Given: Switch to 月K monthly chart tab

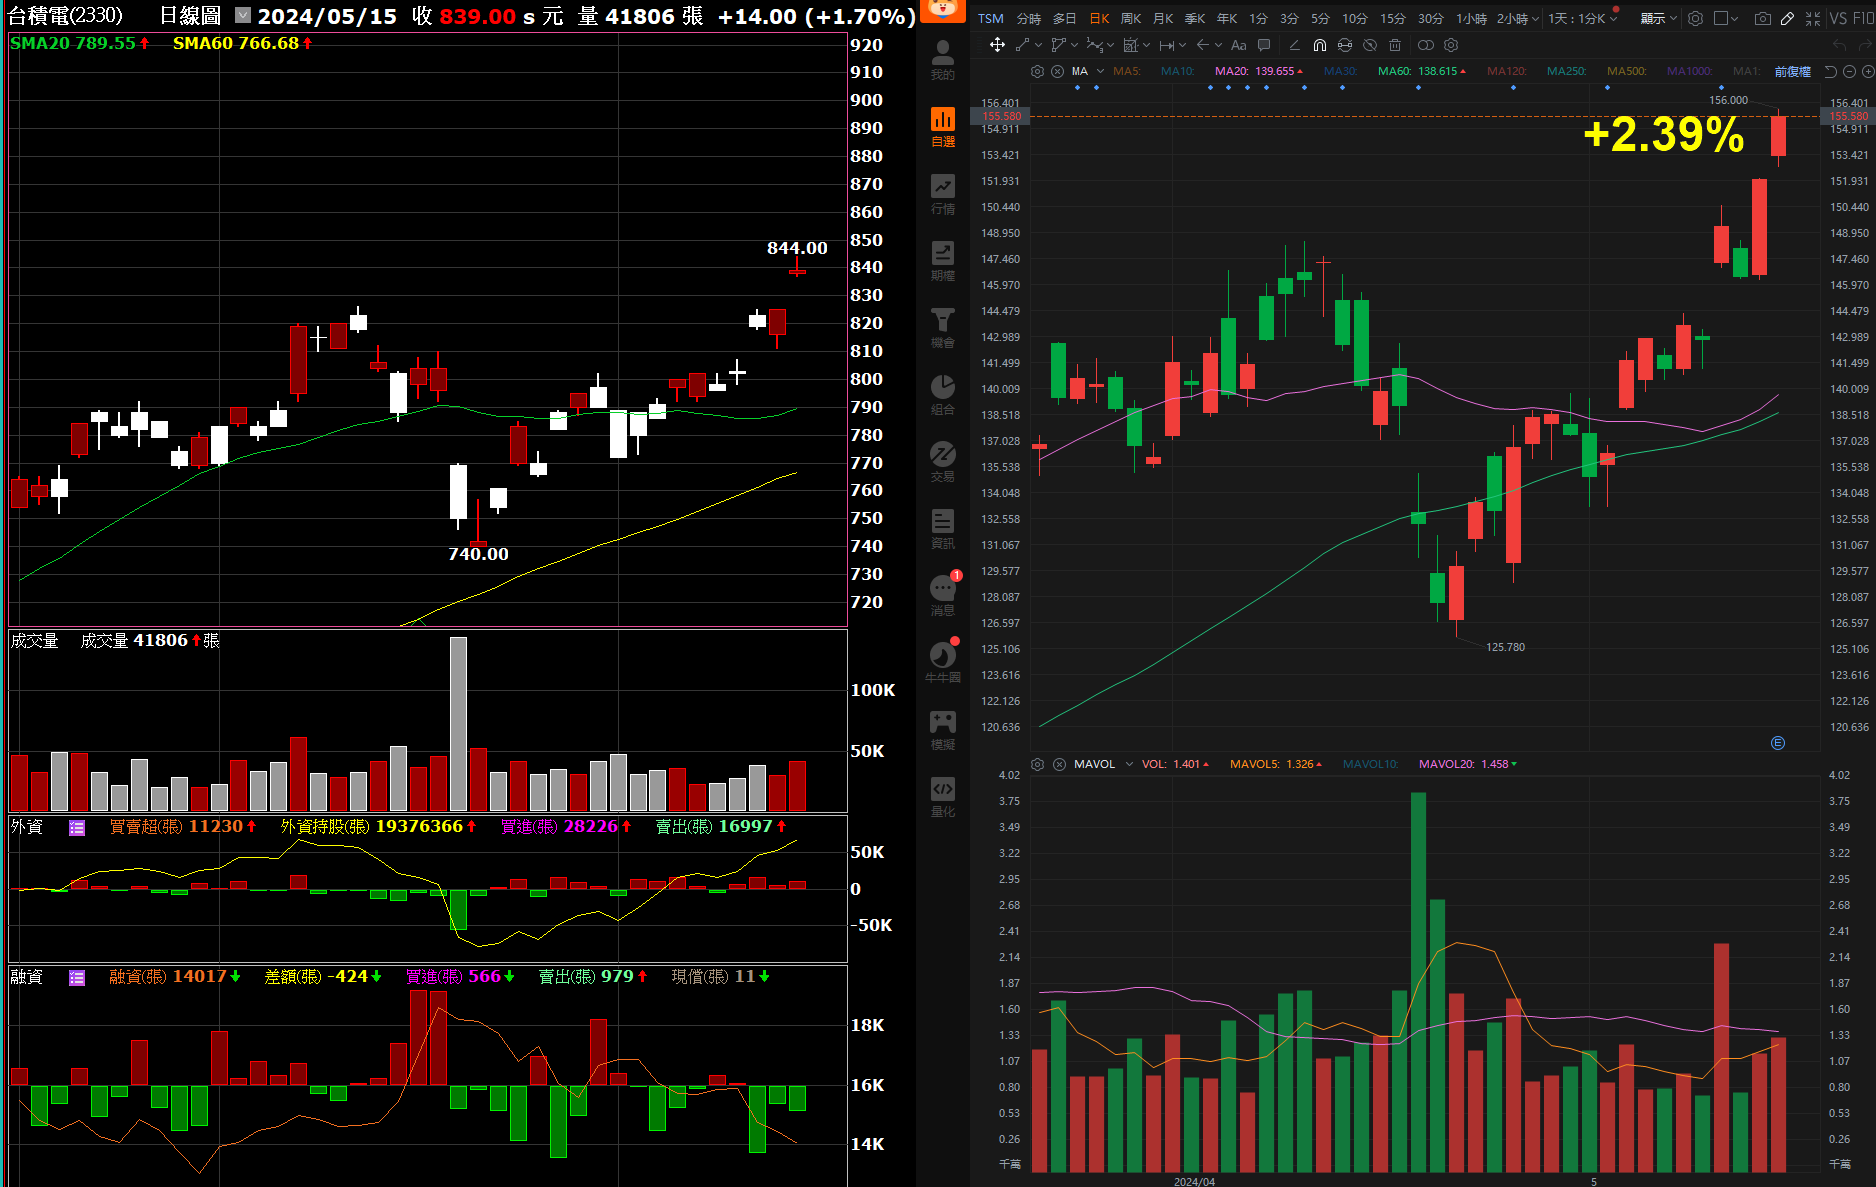Looking at the screenshot, I should click(x=1163, y=18).
